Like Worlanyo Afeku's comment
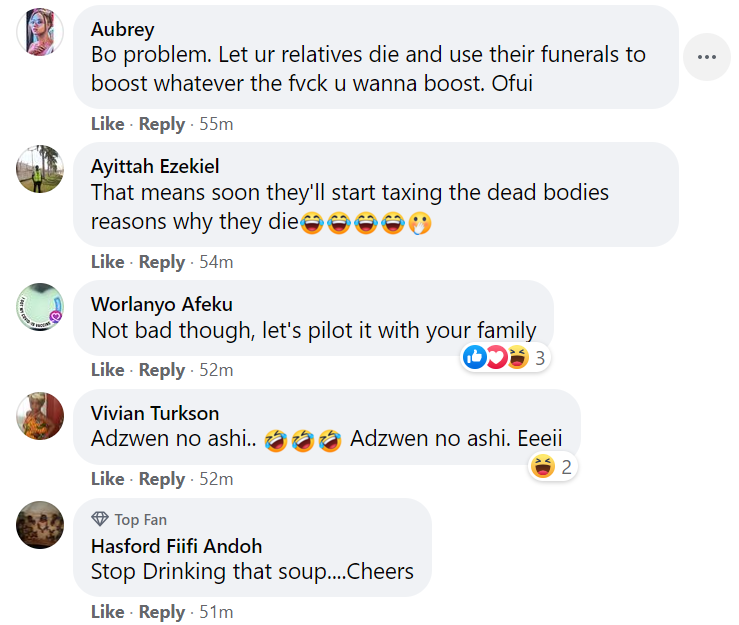 click(x=107, y=370)
